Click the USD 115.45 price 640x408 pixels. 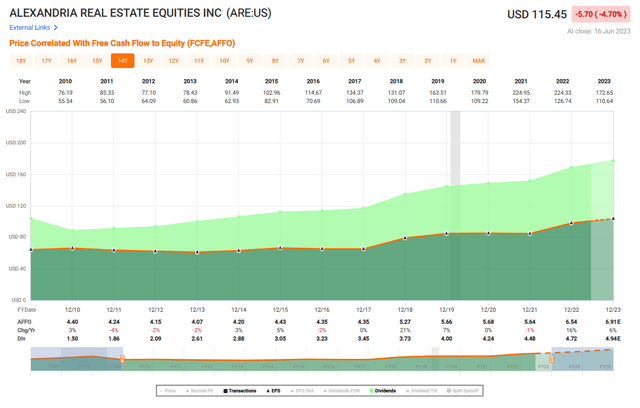(537, 15)
